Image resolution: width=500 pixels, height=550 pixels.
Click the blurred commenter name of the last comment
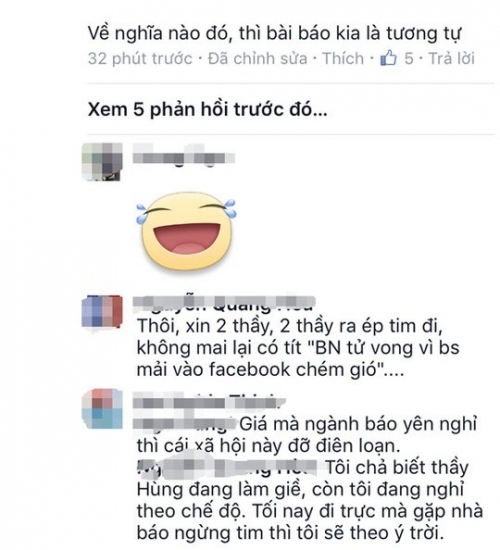pos(209,402)
